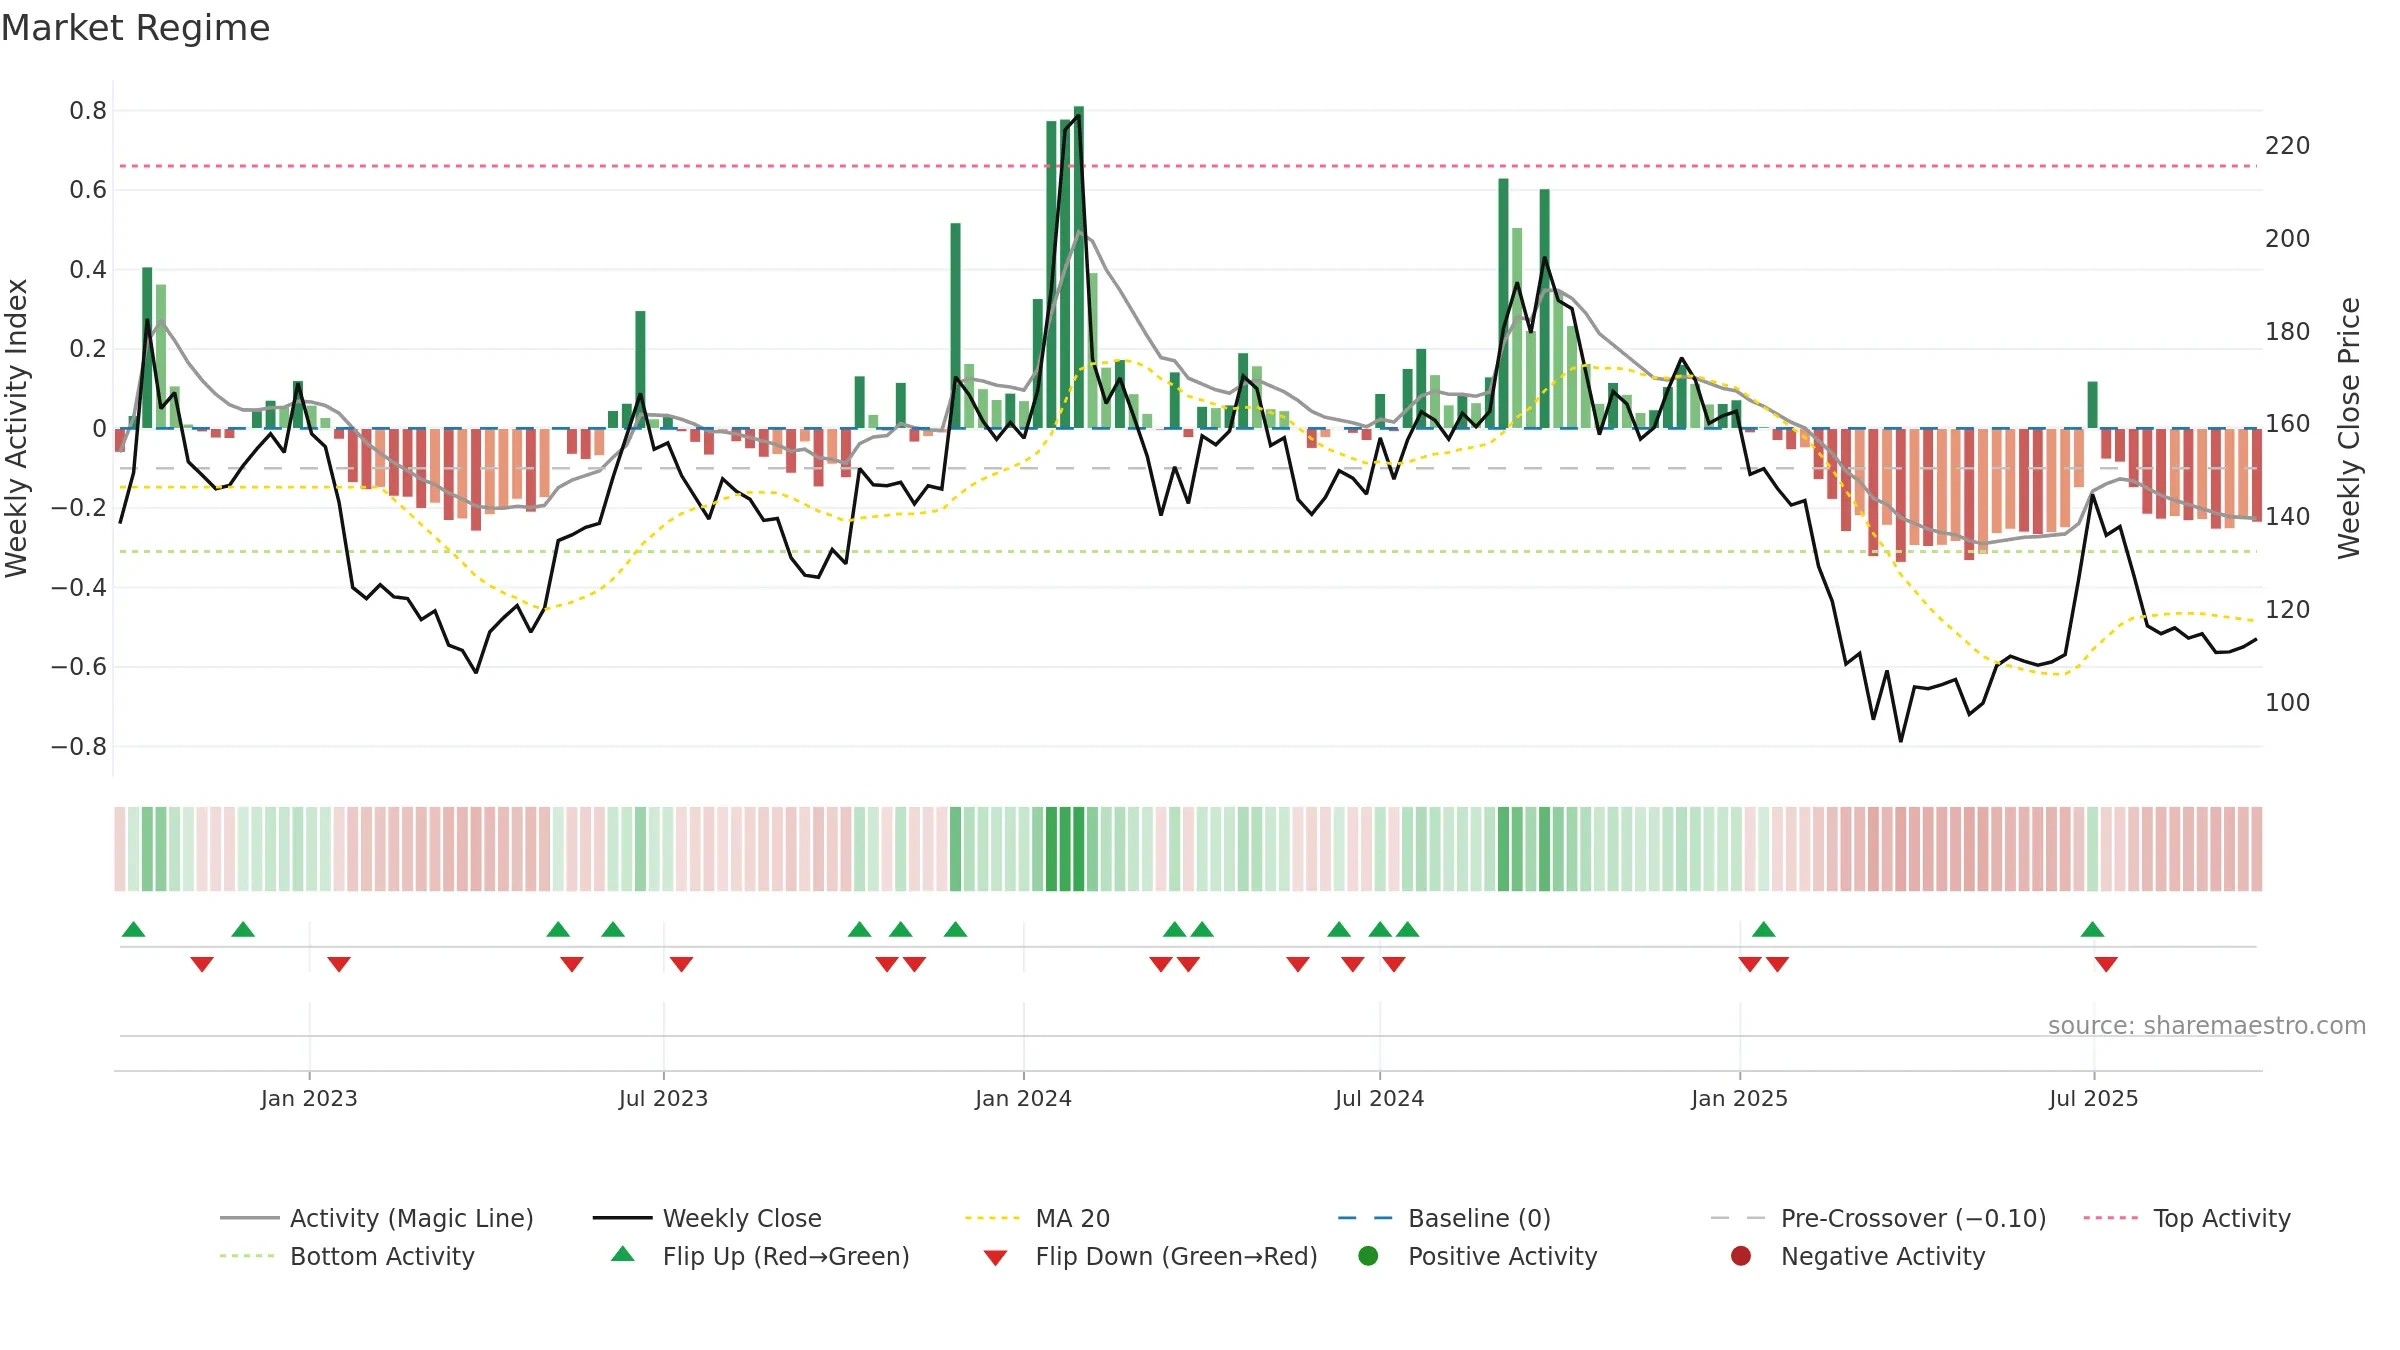Click the 0.6 tick on the activity axis
2400x1350 pixels.
pos(88,190)
